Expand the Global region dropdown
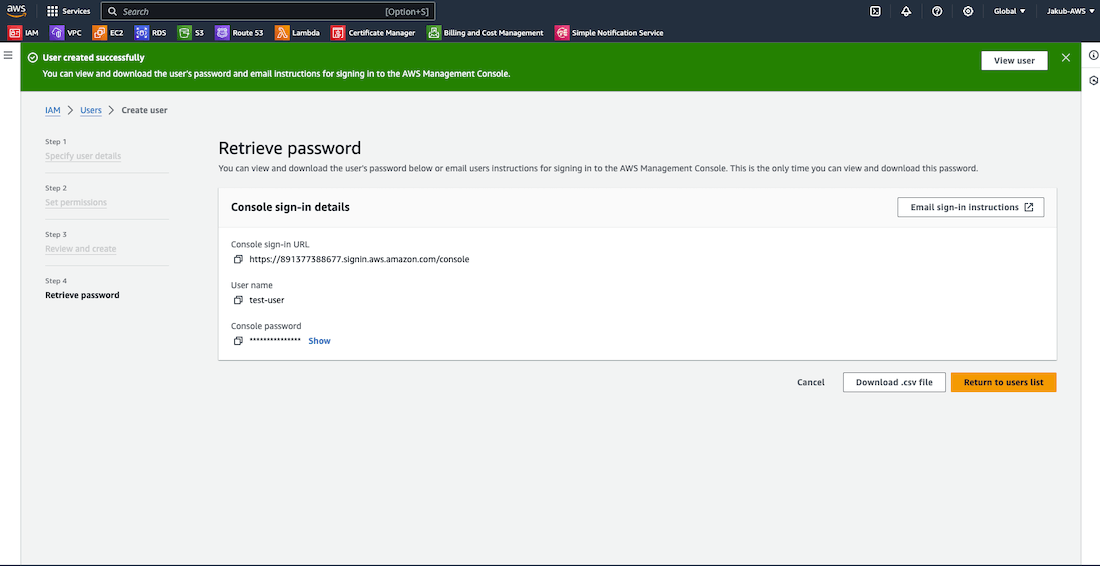 (x=1009, y=11)
